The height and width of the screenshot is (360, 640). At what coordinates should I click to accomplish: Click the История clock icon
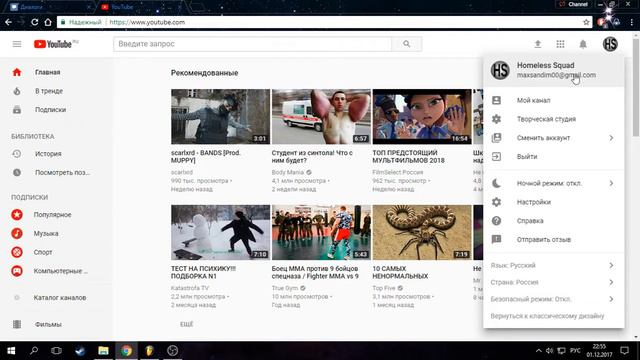17,154
